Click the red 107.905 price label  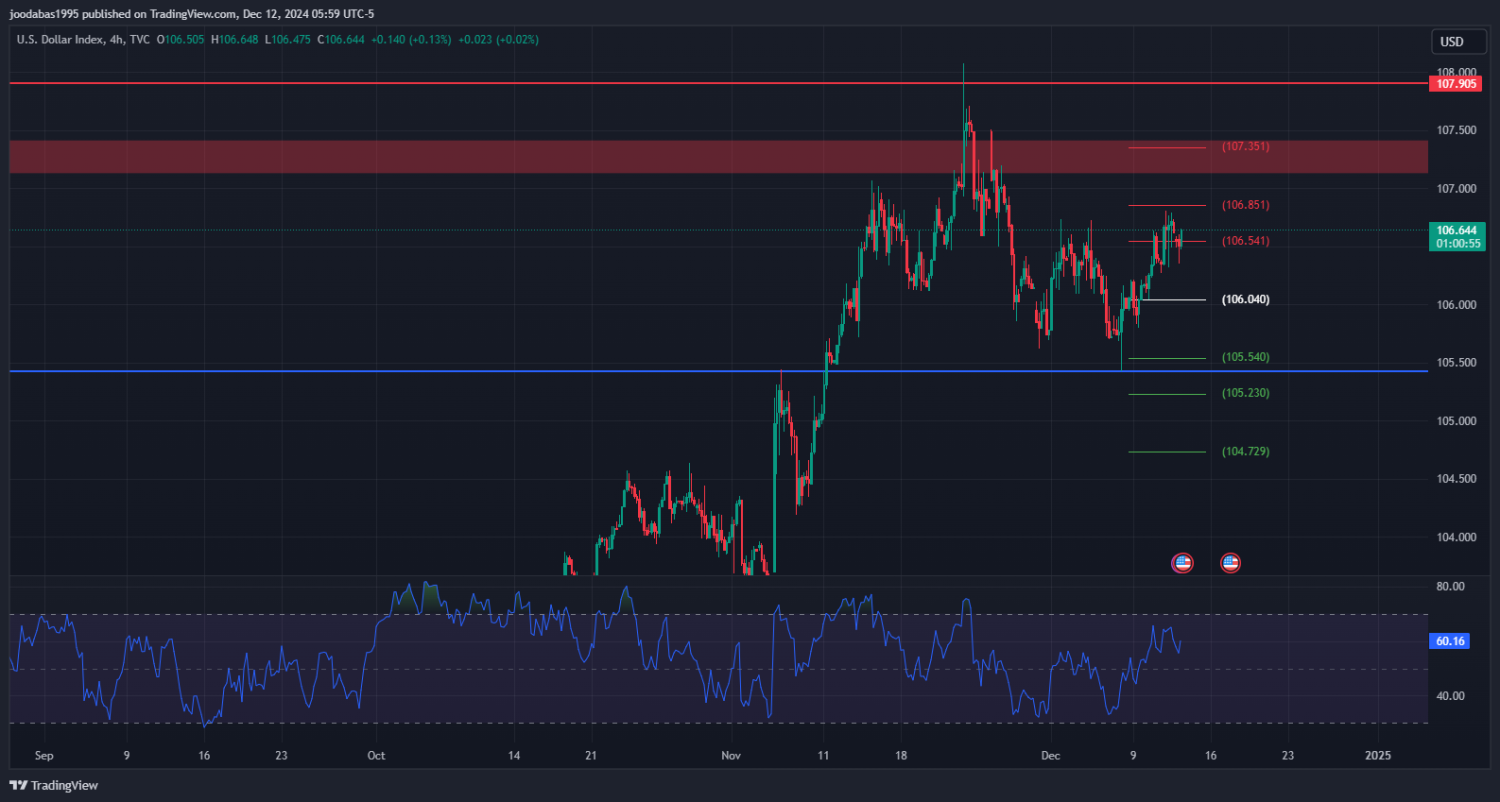point(1455,84)
